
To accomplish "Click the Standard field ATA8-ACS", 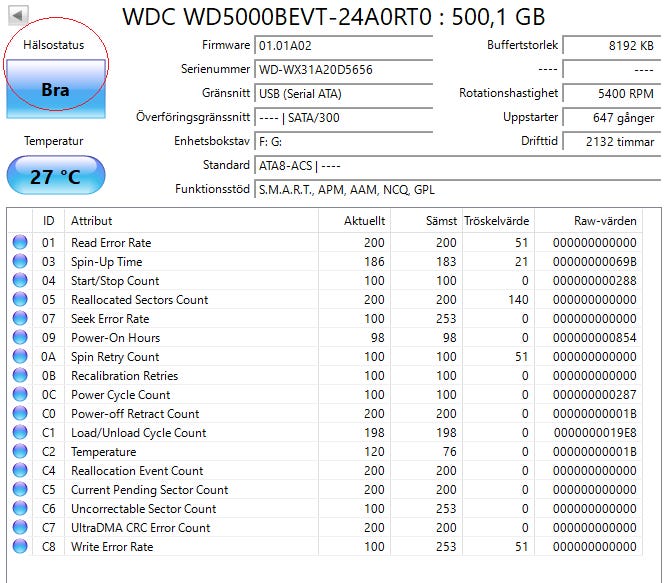I will pos(458,166).
